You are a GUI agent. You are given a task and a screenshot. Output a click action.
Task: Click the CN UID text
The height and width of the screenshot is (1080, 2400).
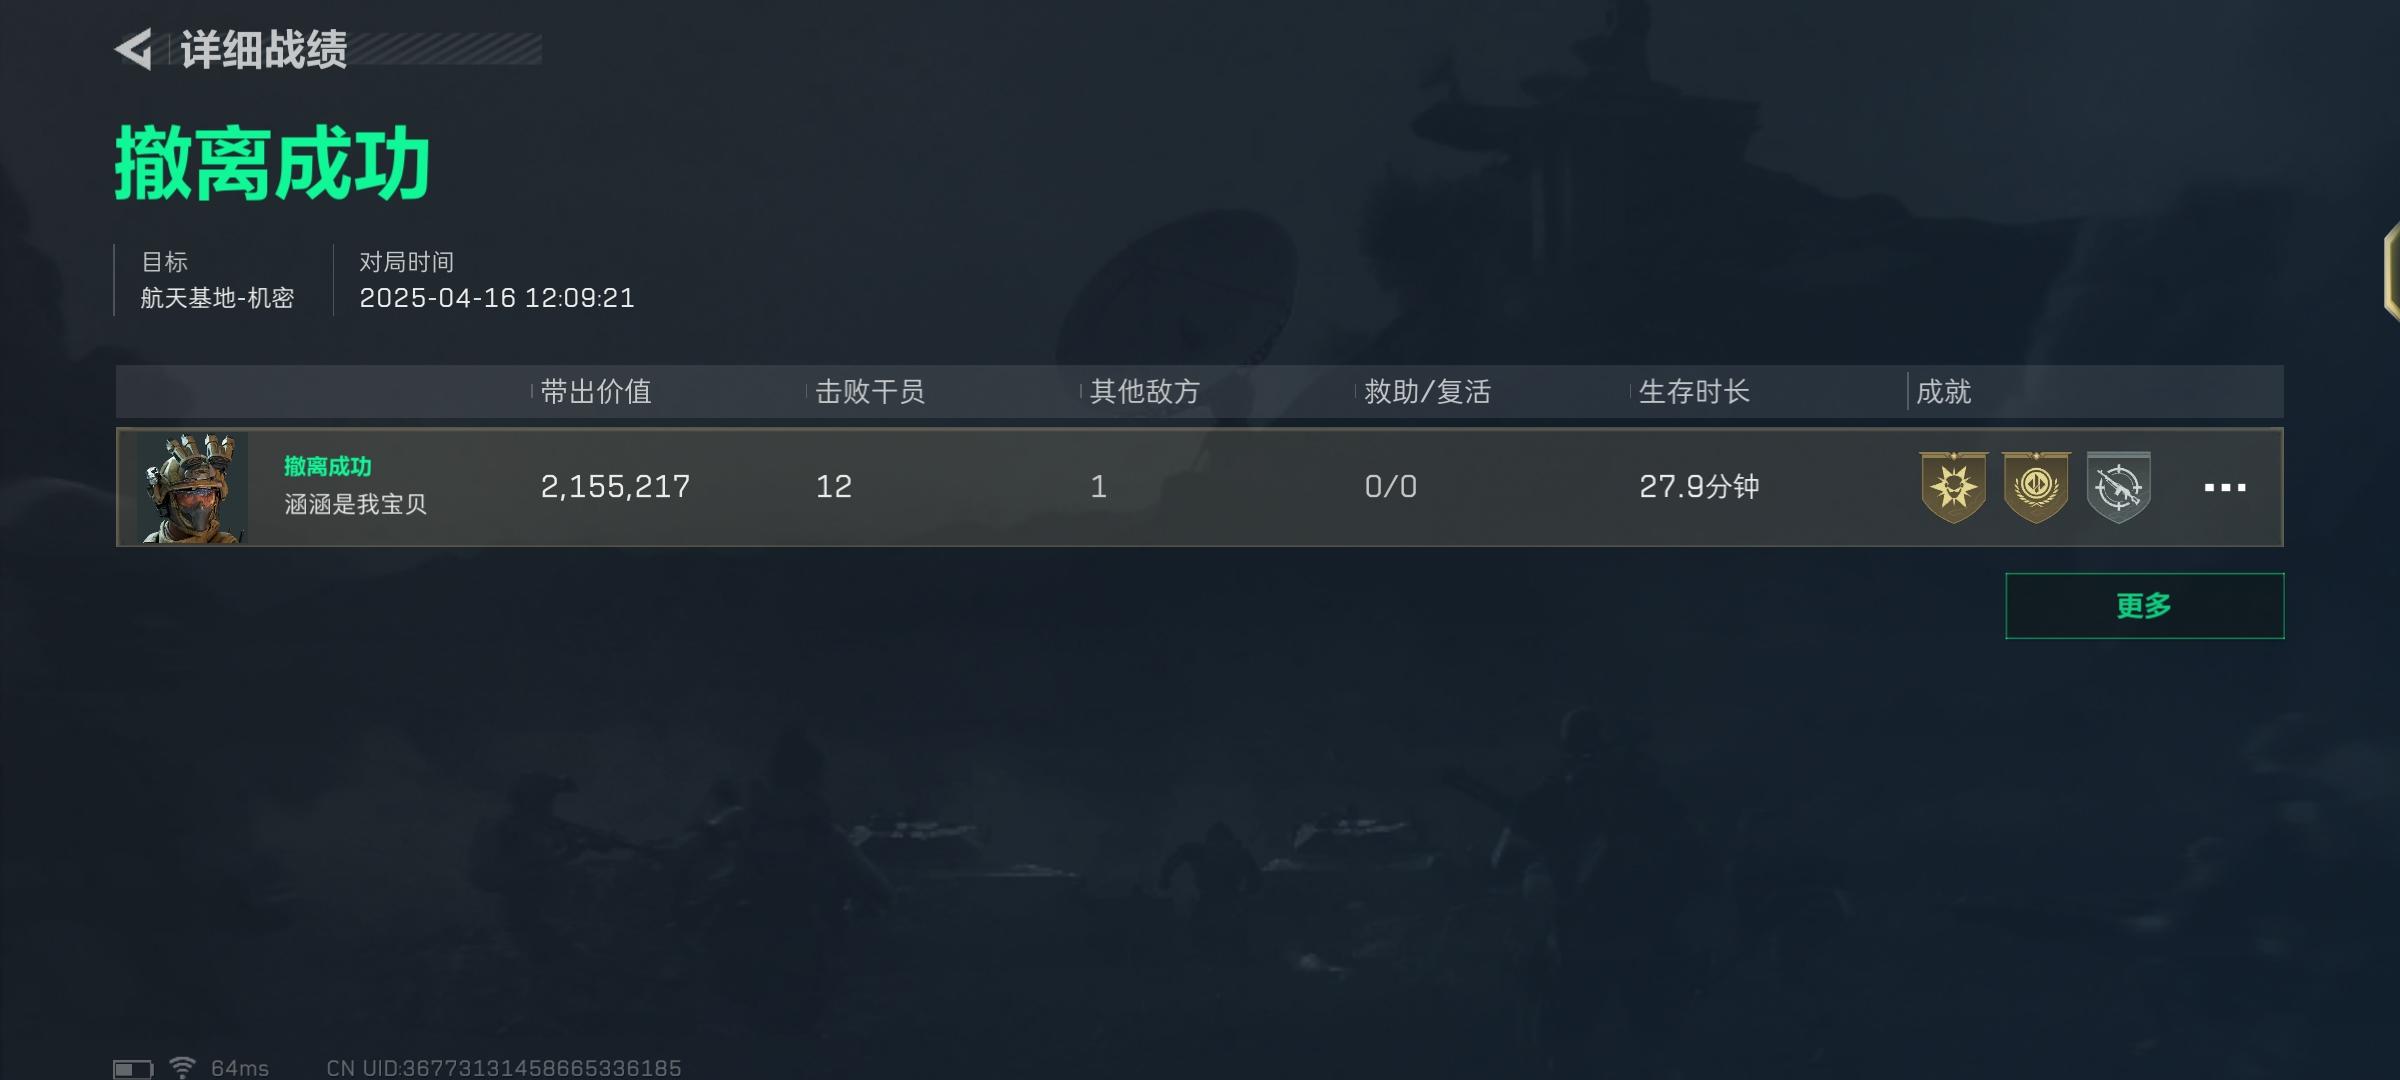tap(504, 1068)
